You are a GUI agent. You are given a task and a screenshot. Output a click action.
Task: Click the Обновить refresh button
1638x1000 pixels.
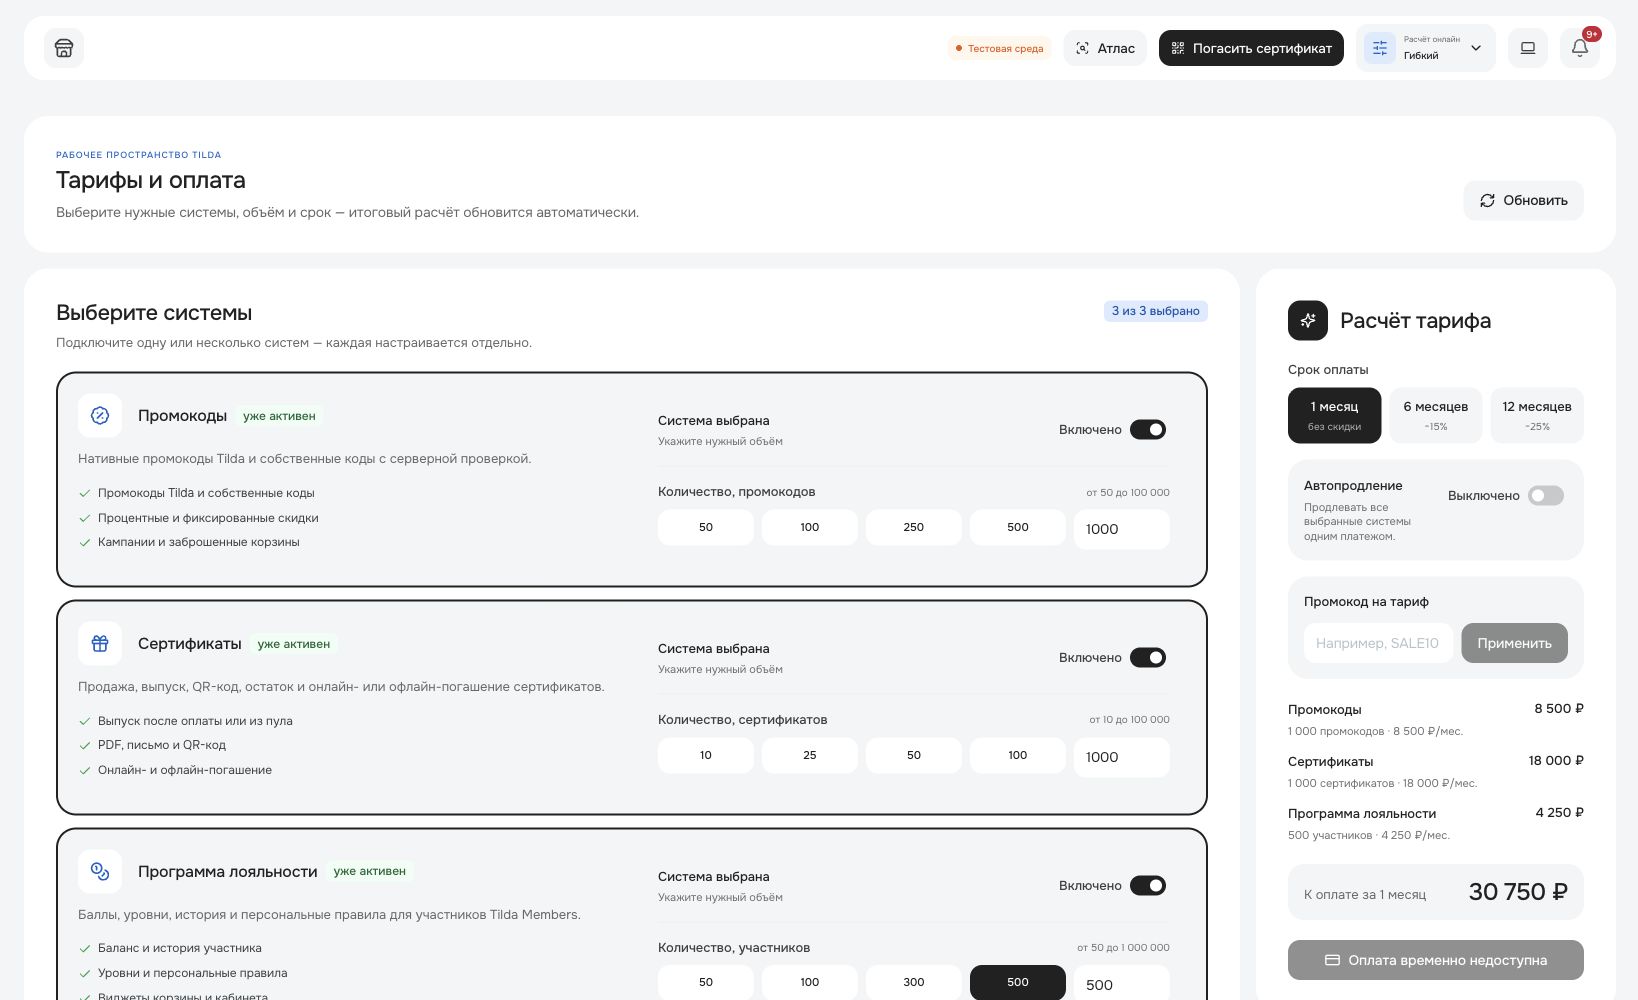[1523, 200]
